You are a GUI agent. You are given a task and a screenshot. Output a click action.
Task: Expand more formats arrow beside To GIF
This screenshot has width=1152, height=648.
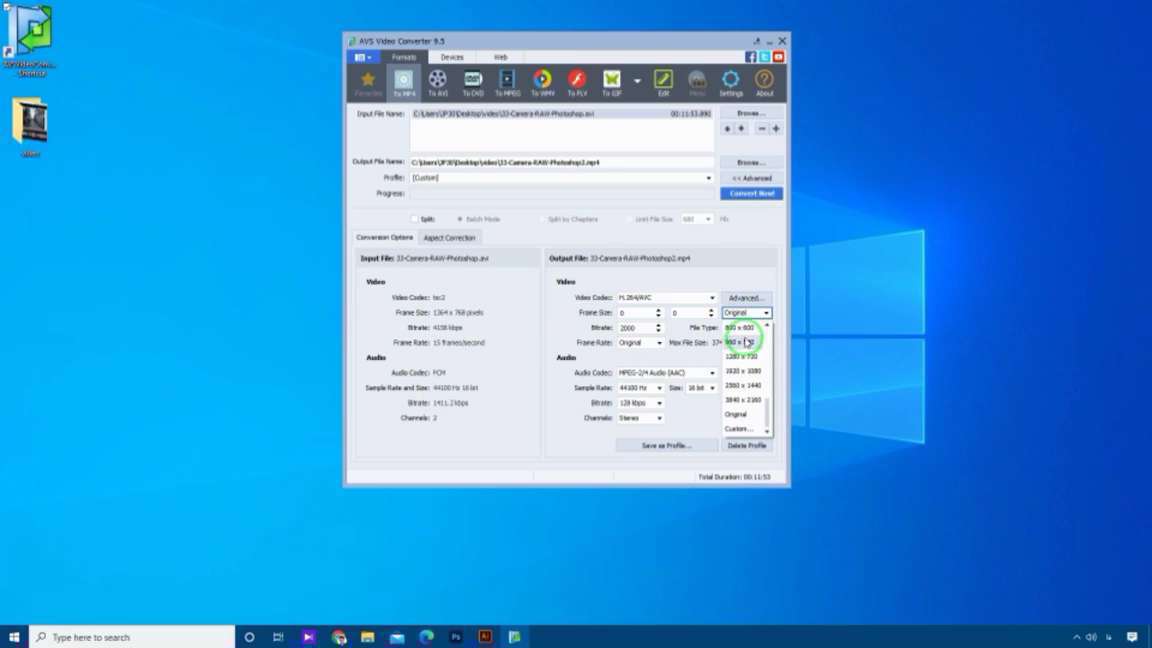pos(637,82)
